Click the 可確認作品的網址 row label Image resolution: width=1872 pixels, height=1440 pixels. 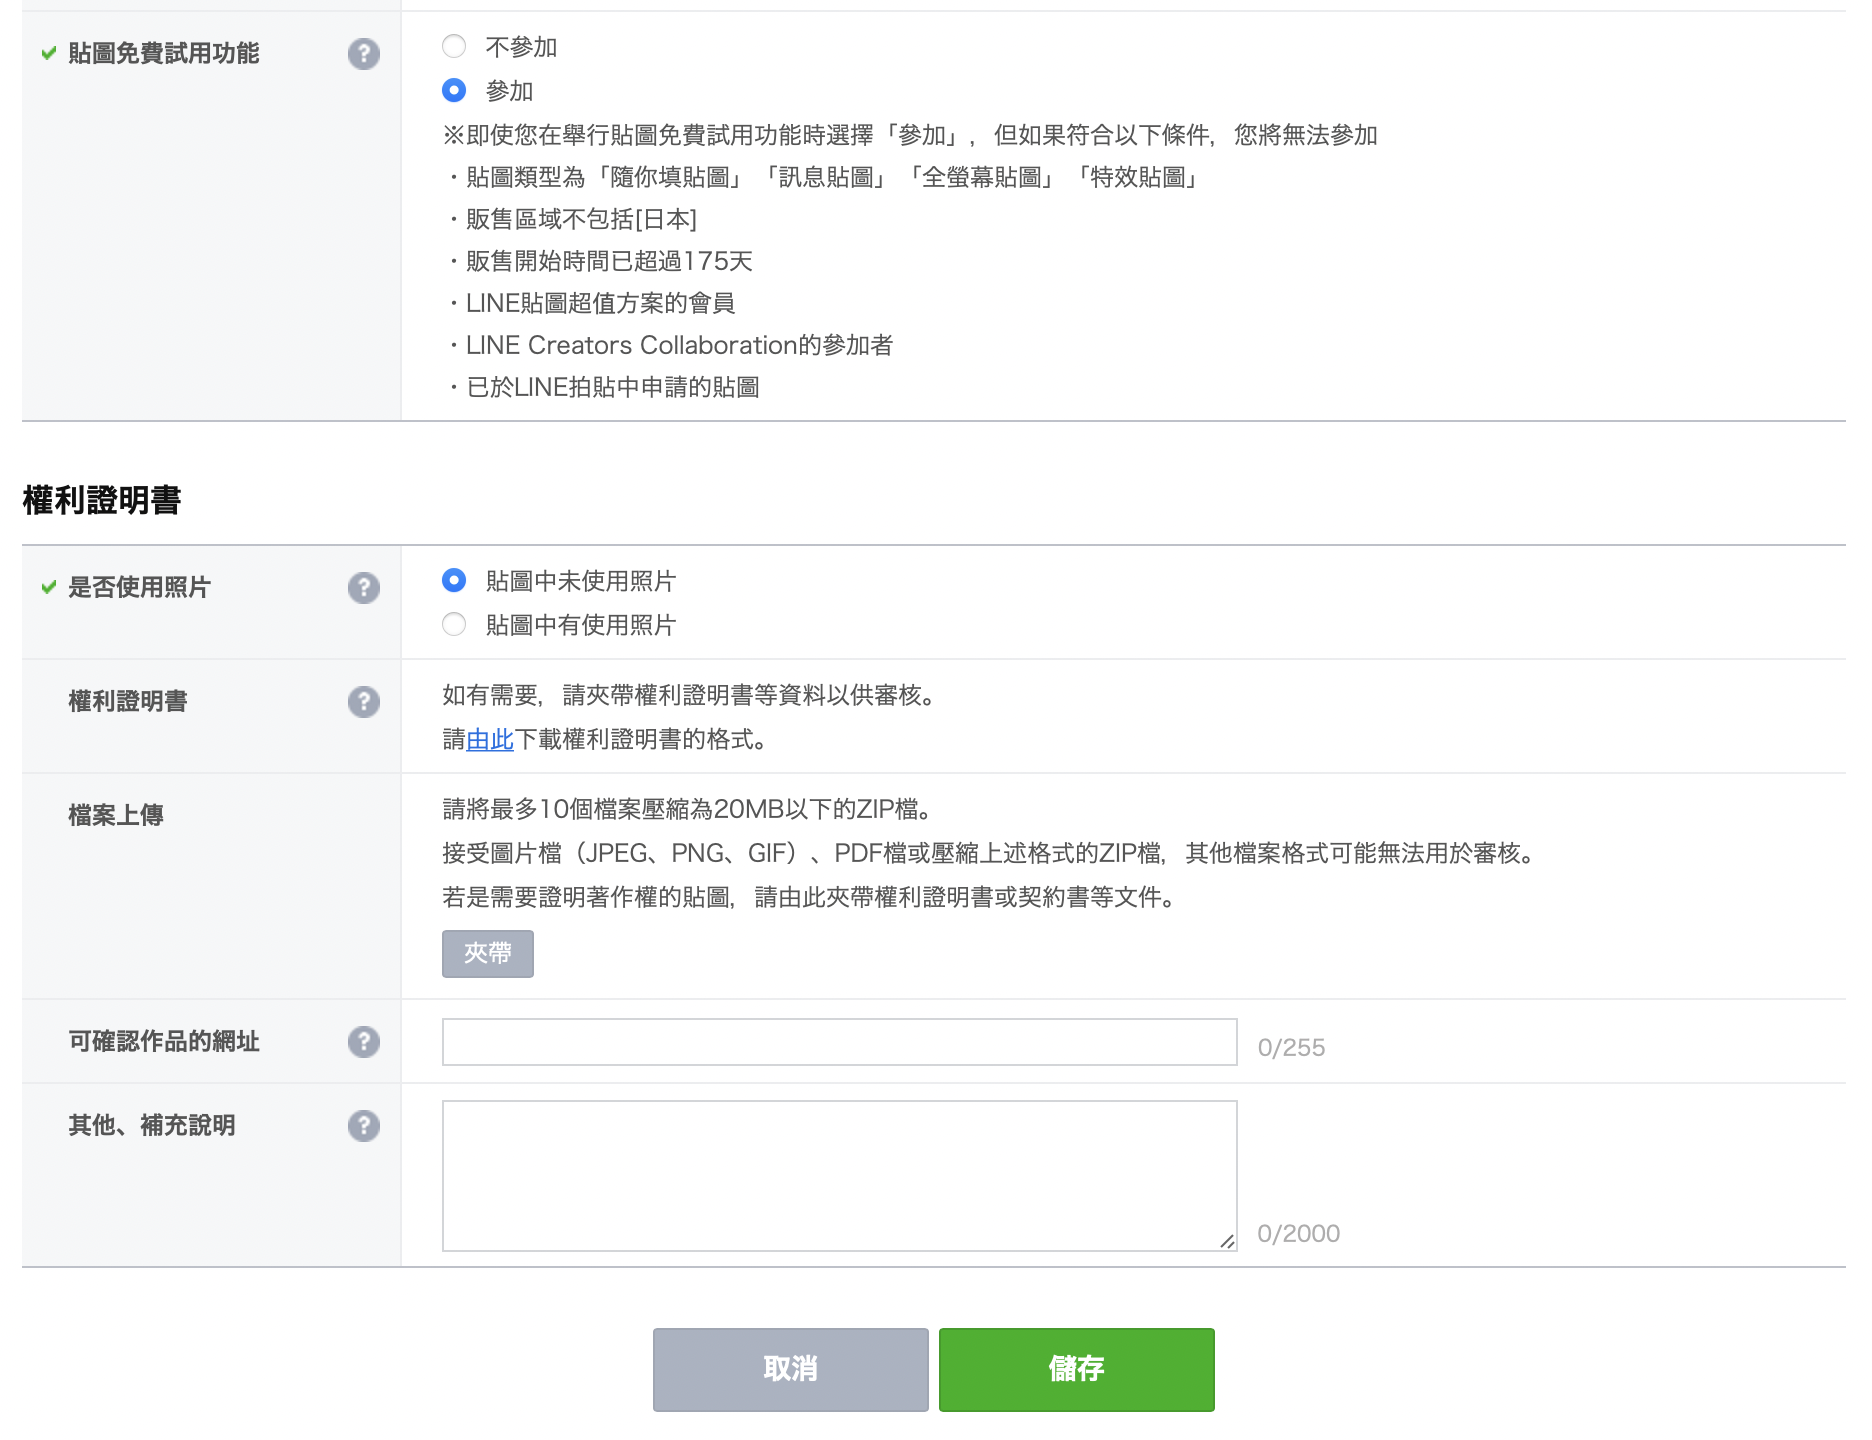(164, 1042)
